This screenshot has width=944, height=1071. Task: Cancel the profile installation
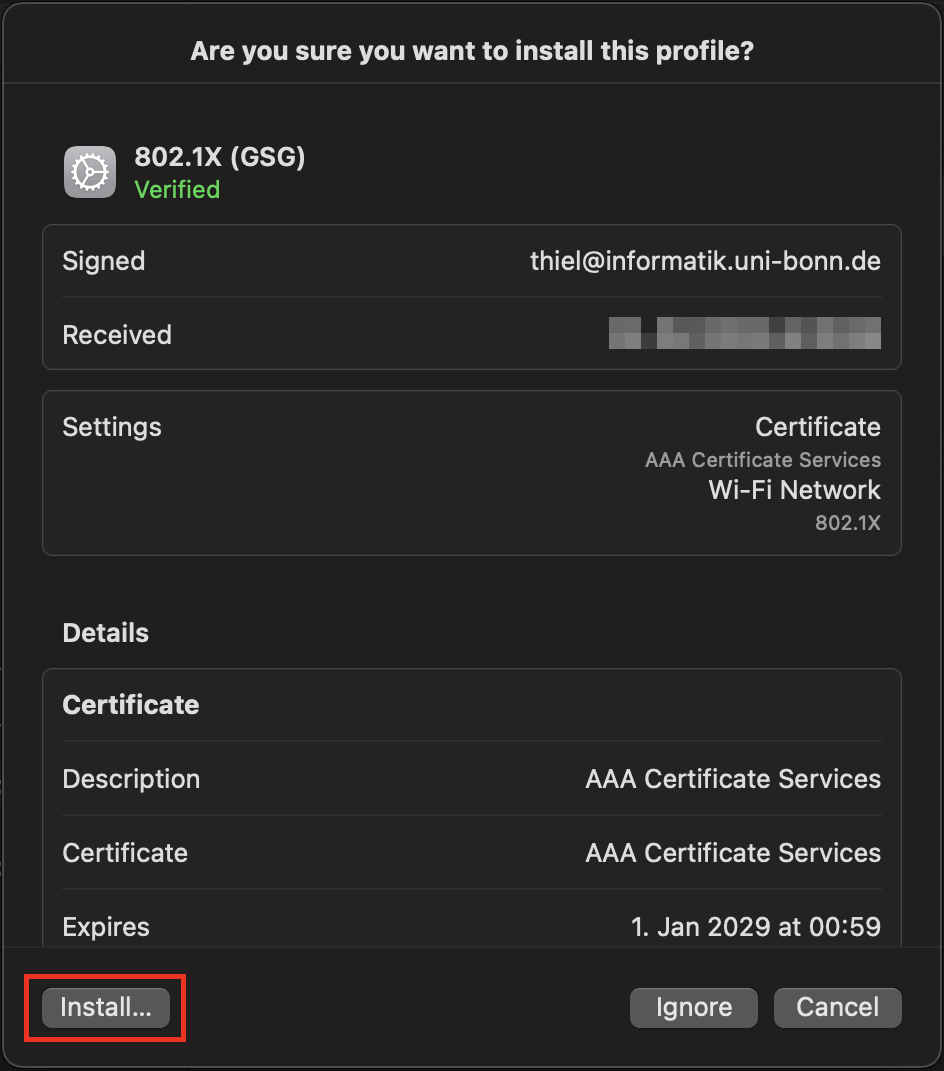[837, 1007]
